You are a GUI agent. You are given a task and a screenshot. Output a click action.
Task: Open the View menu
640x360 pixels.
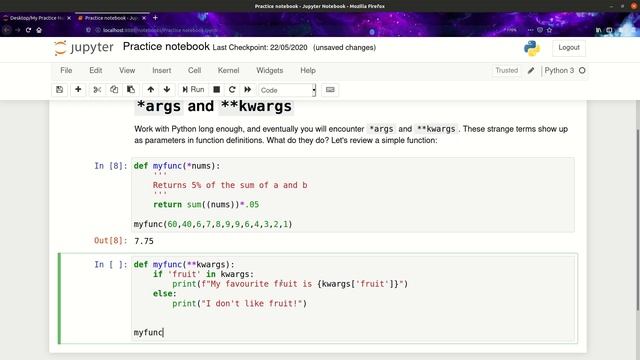point(127,70)
